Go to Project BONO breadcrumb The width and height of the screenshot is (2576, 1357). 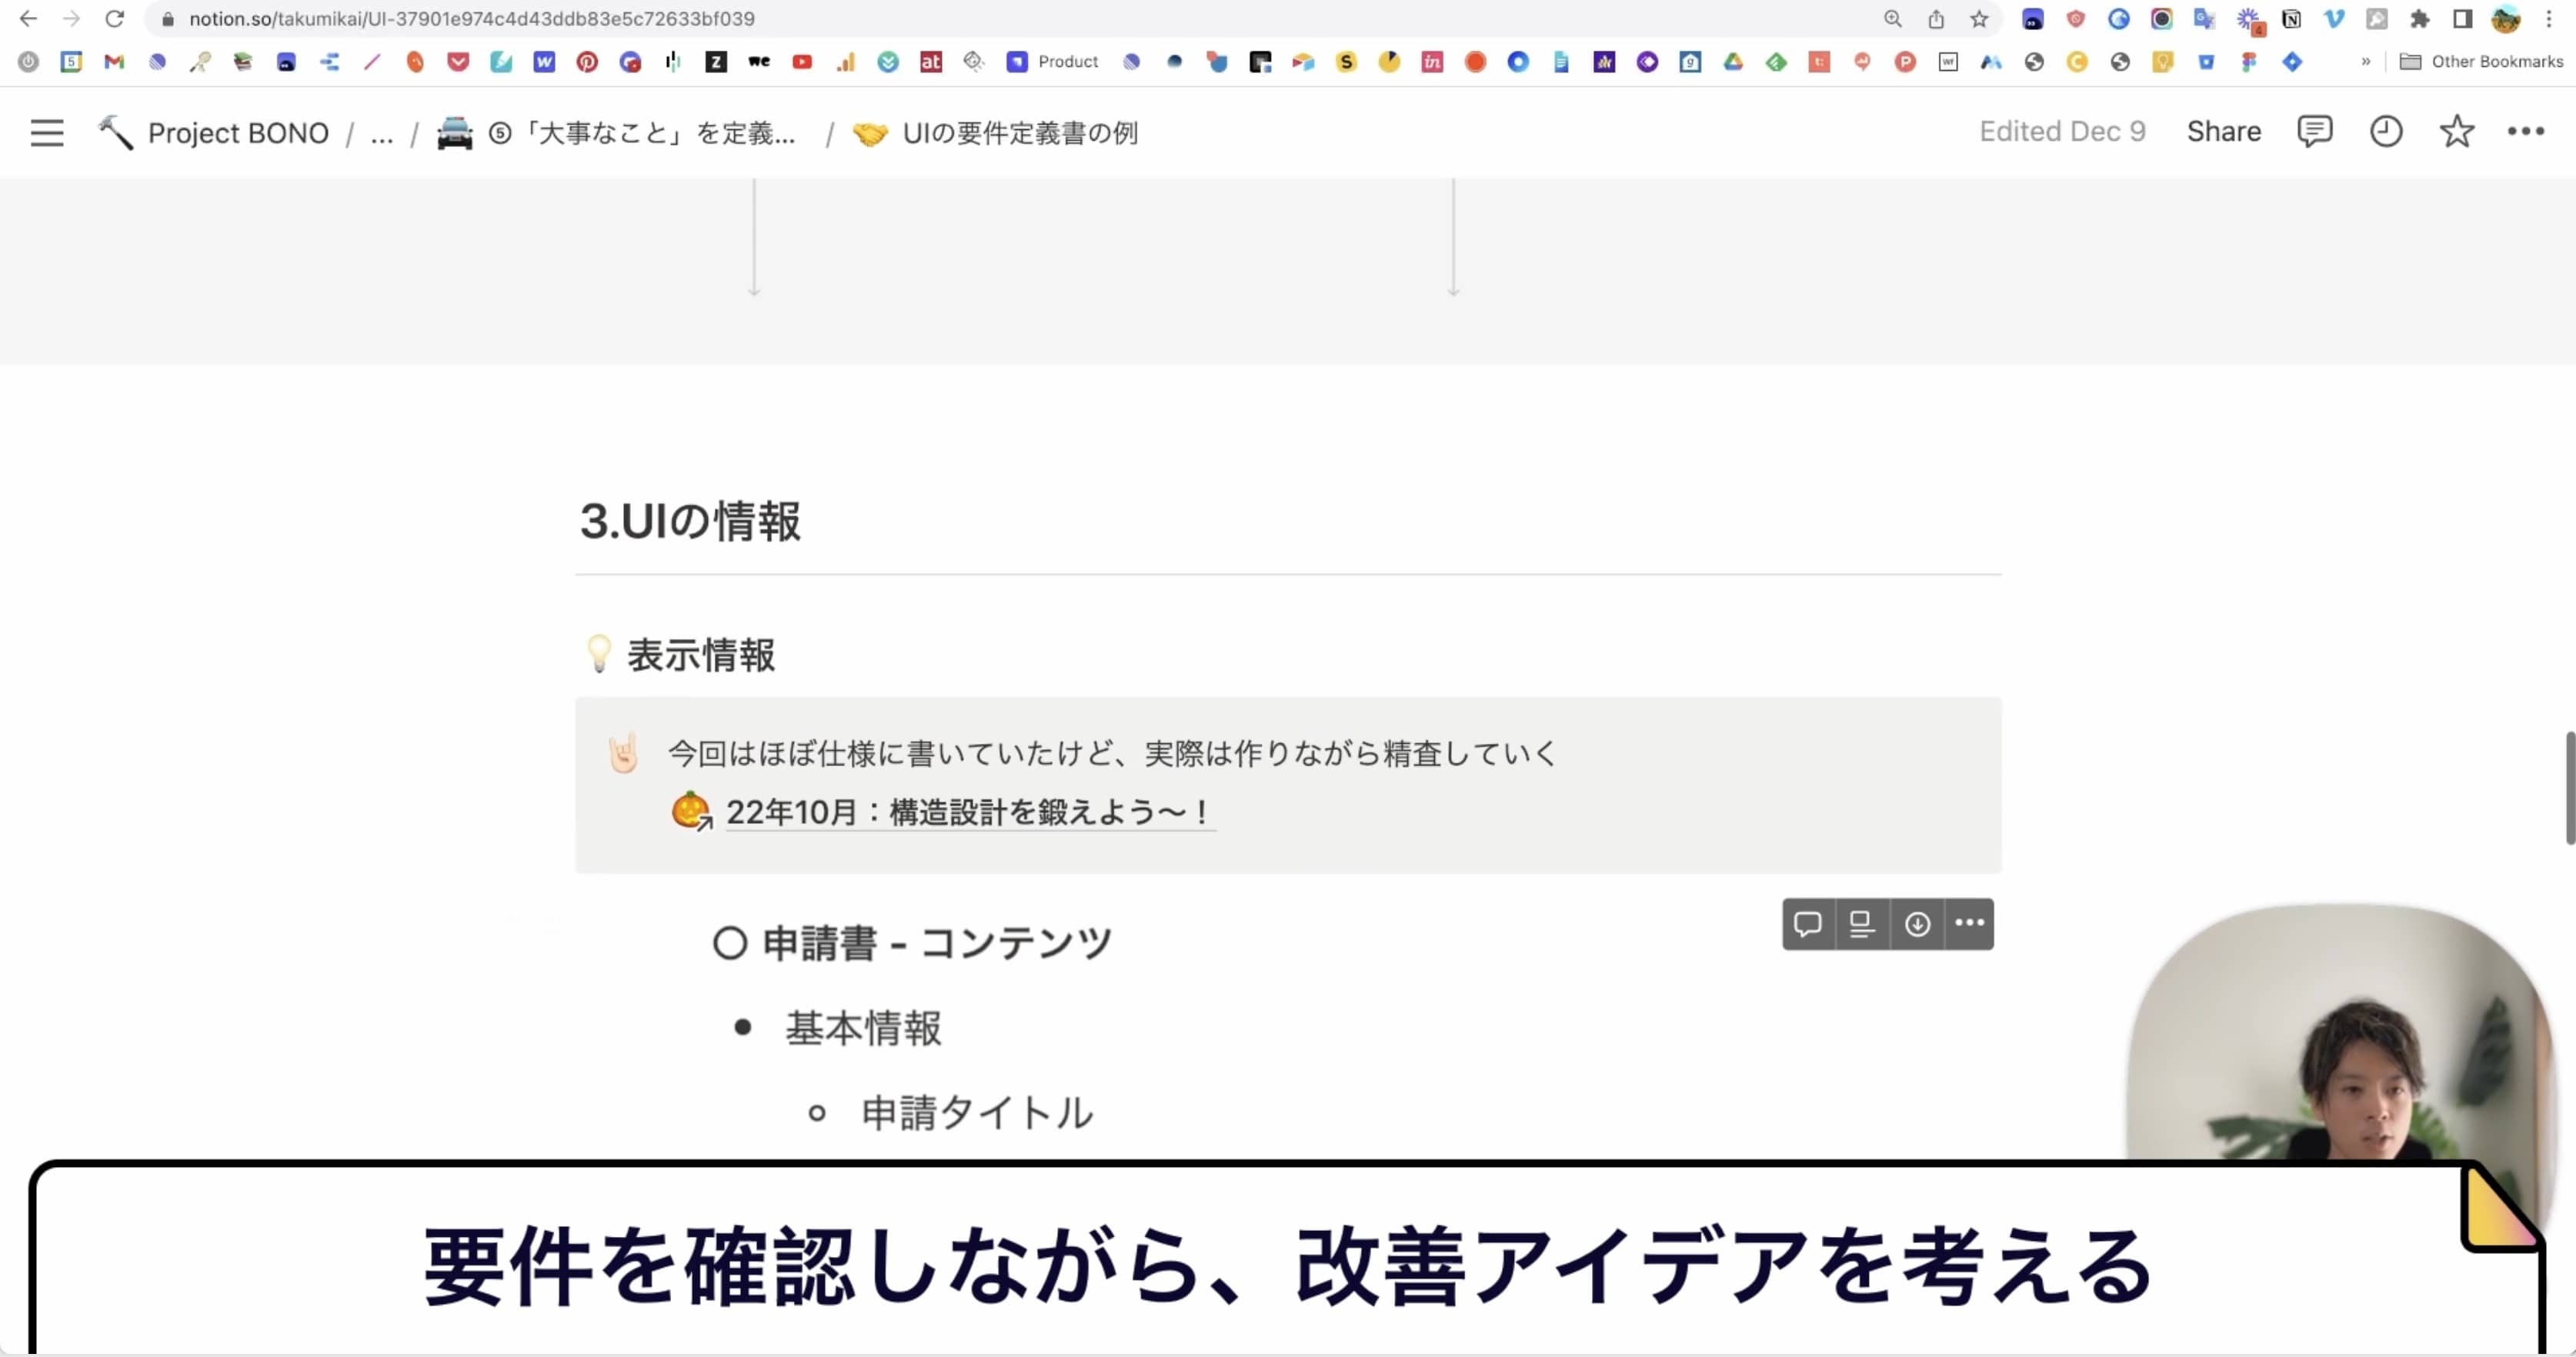point(237,133)
